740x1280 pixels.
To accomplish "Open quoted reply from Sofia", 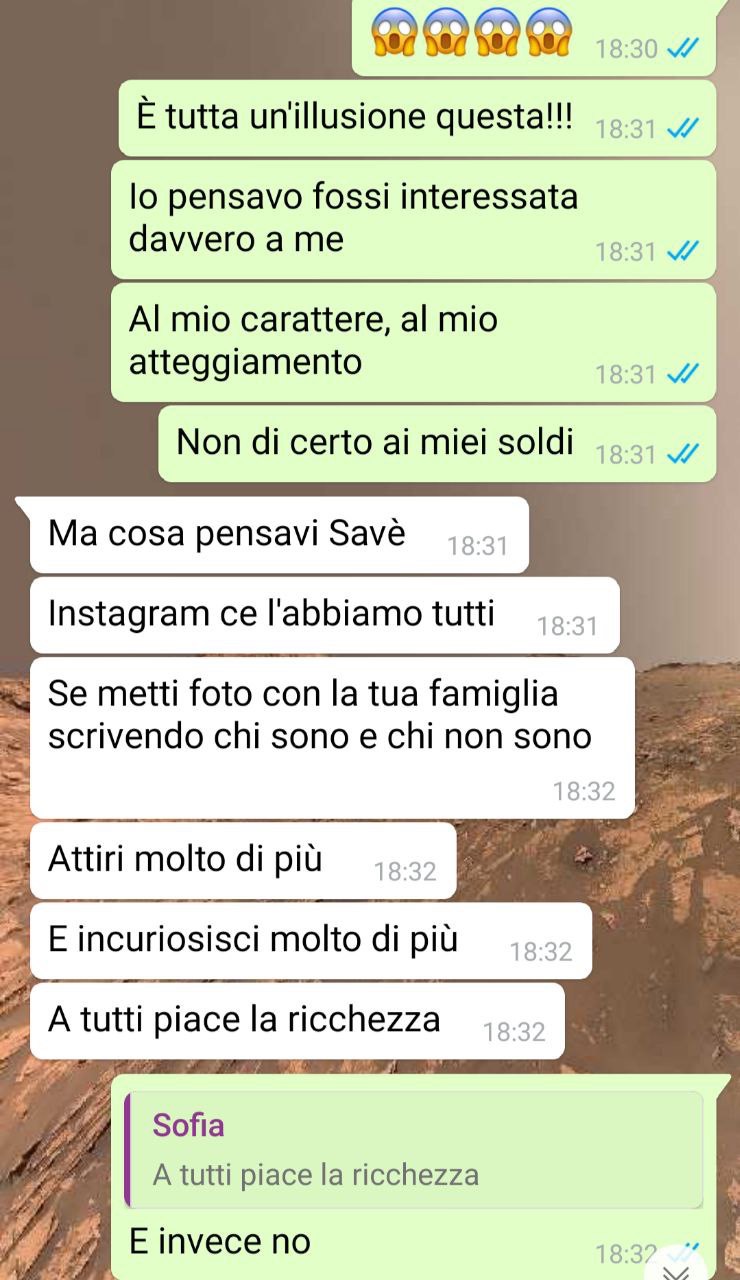I will click(415, 1150).
